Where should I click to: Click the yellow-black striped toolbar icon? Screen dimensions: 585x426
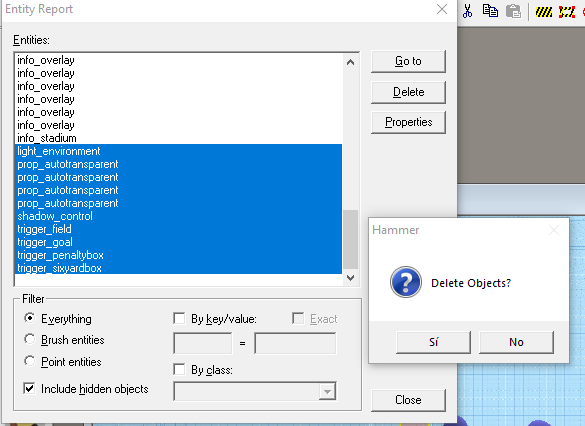coord(544,12)
